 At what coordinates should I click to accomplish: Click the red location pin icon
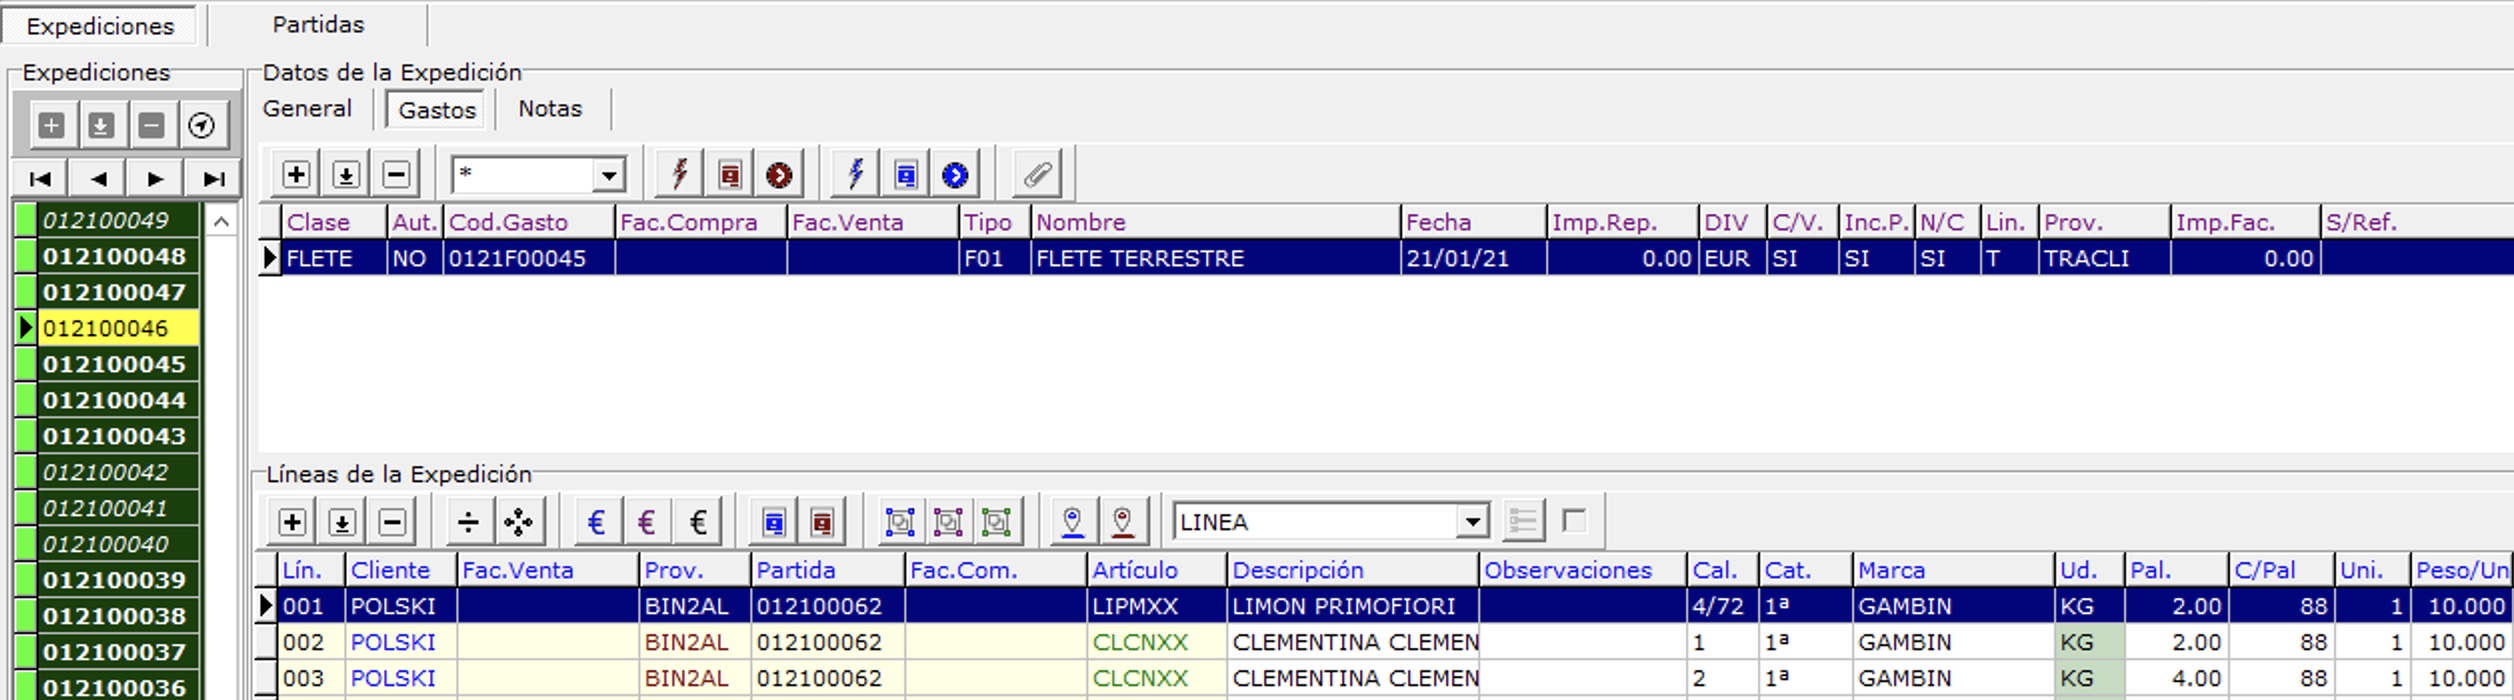pyautogui.click(x=1122, y=522)
